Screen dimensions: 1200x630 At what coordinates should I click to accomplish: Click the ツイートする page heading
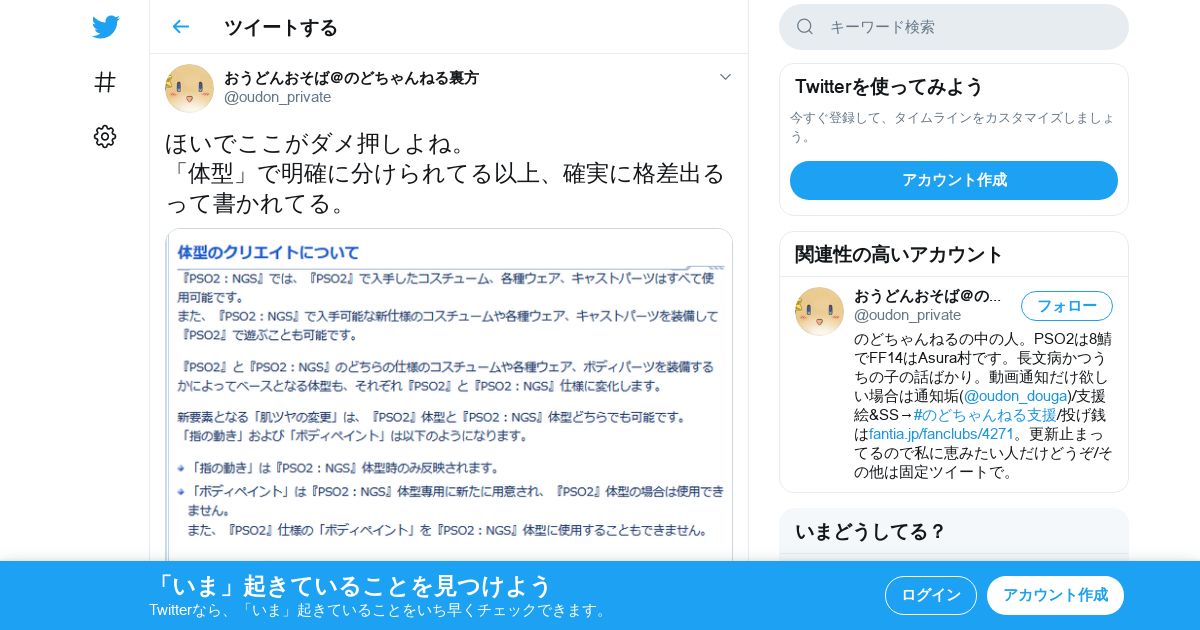tap(281, 27)
